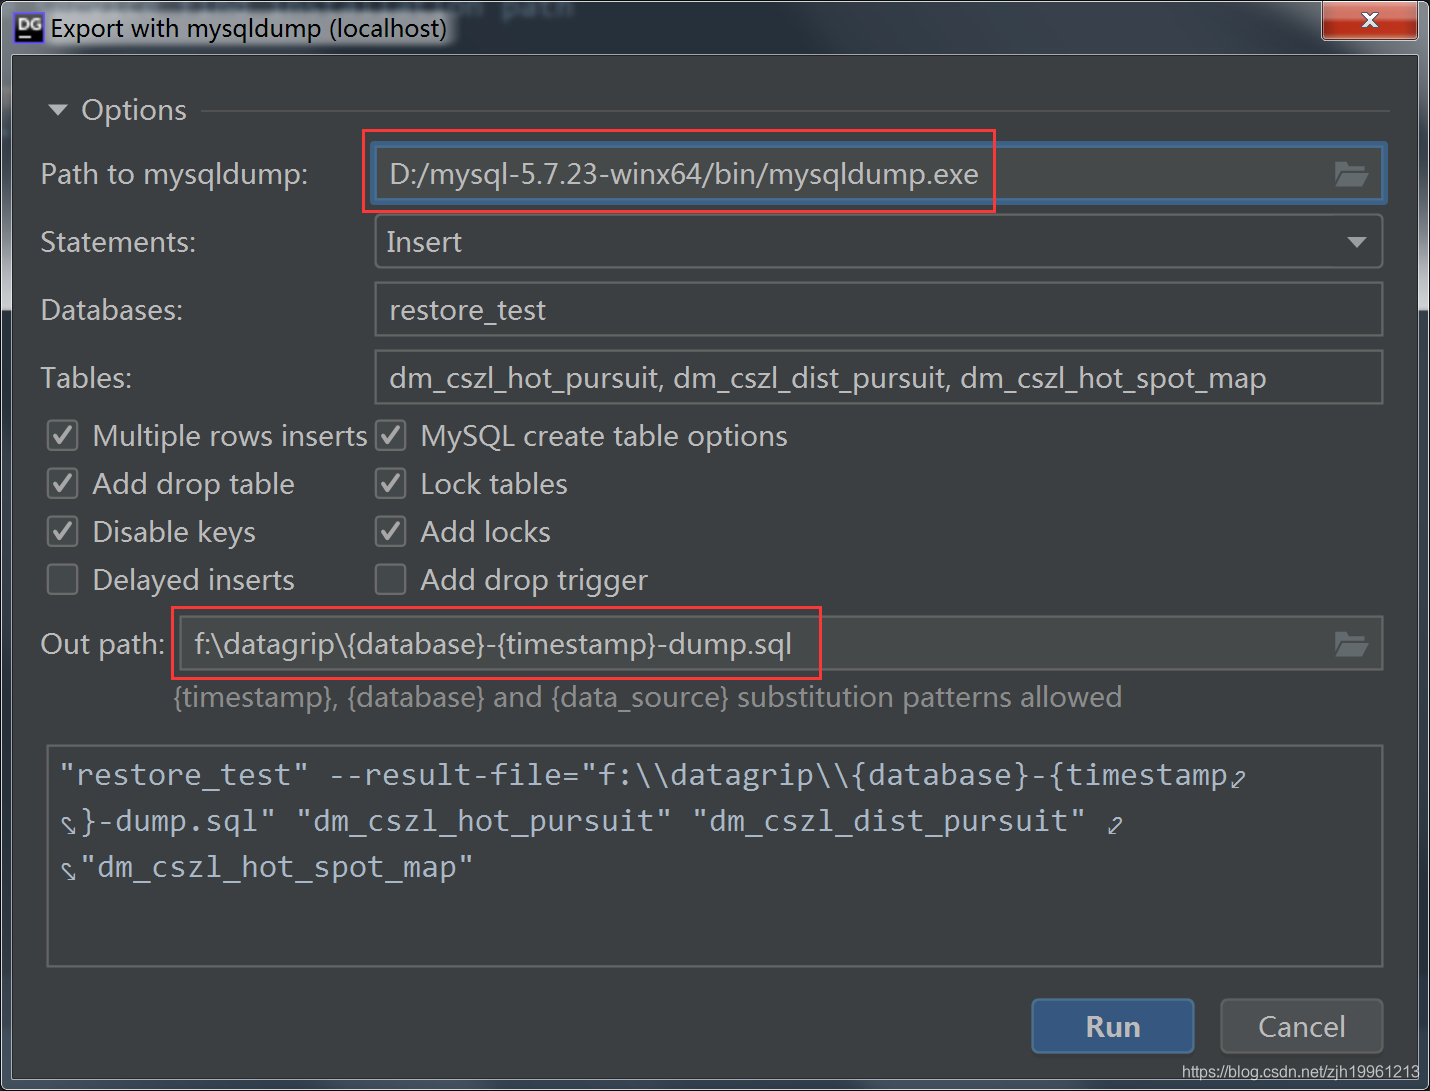
Task: Click the DataGrip logo in the title bar
Action: coord(28,27)
